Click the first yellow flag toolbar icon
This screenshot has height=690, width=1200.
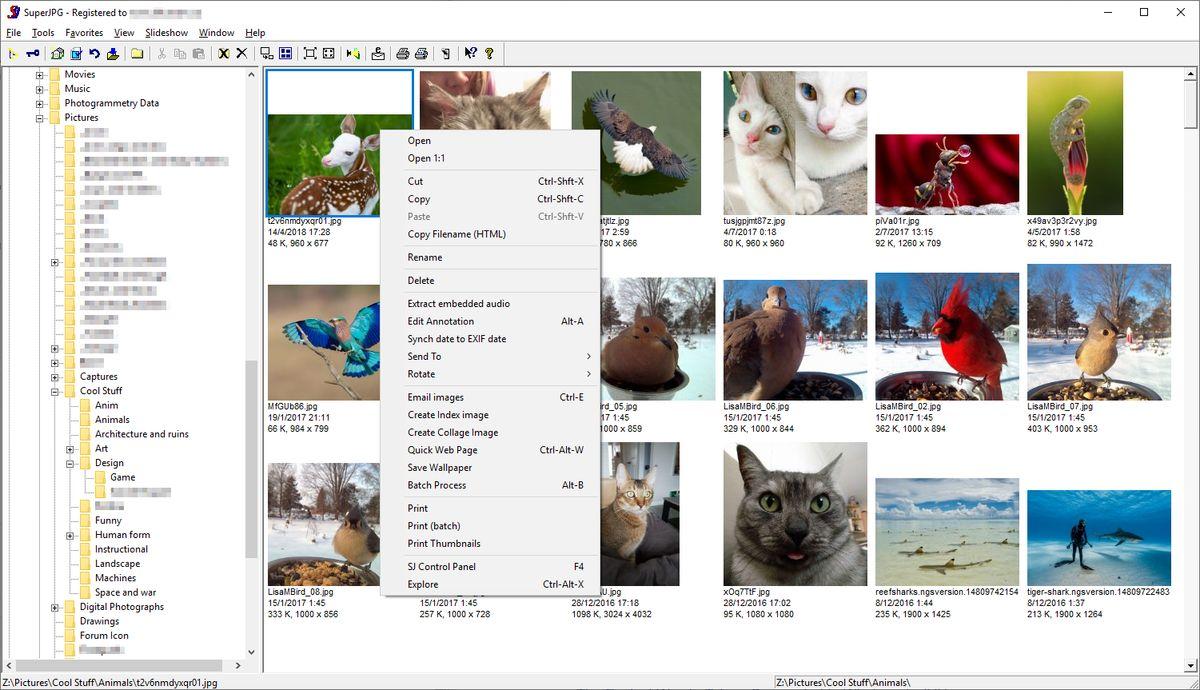pyautogui.click(x=13, y=53)
